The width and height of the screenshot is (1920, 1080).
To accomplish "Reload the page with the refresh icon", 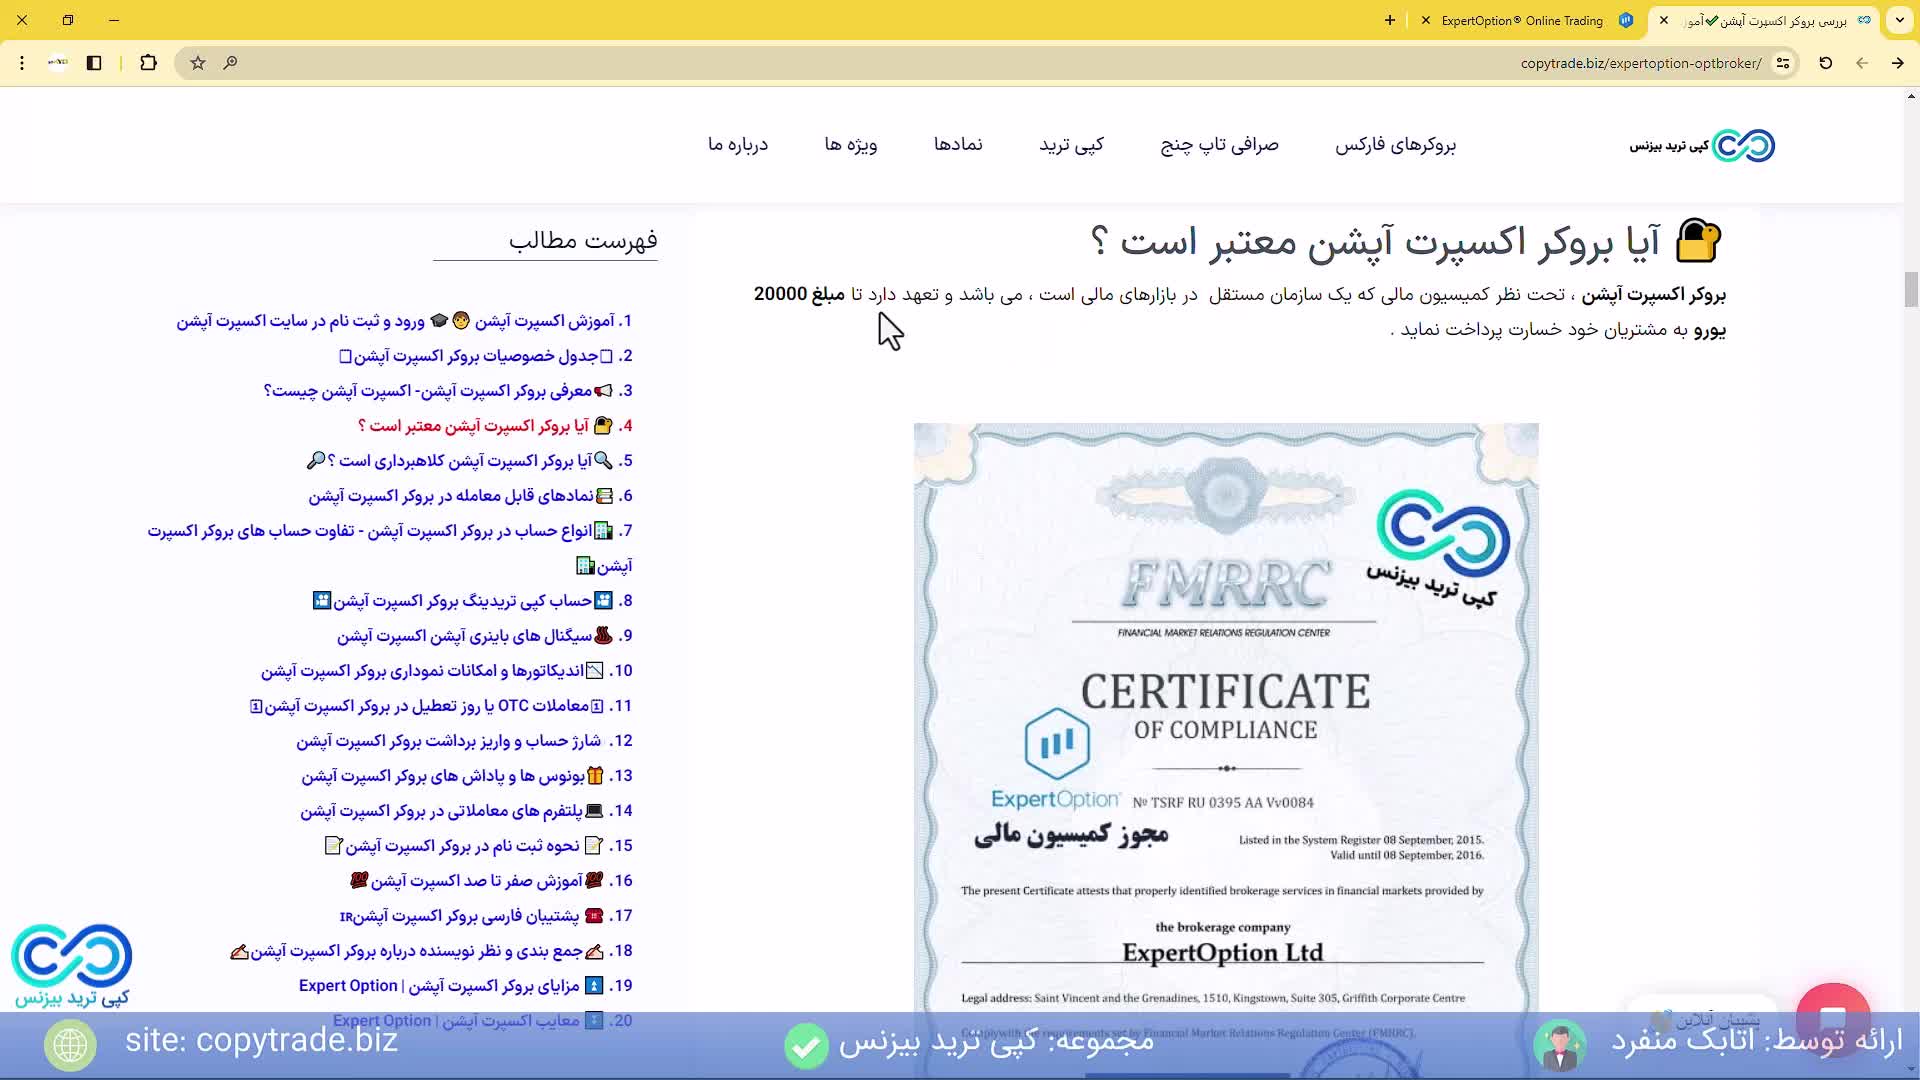I will tap(1825, 62).
